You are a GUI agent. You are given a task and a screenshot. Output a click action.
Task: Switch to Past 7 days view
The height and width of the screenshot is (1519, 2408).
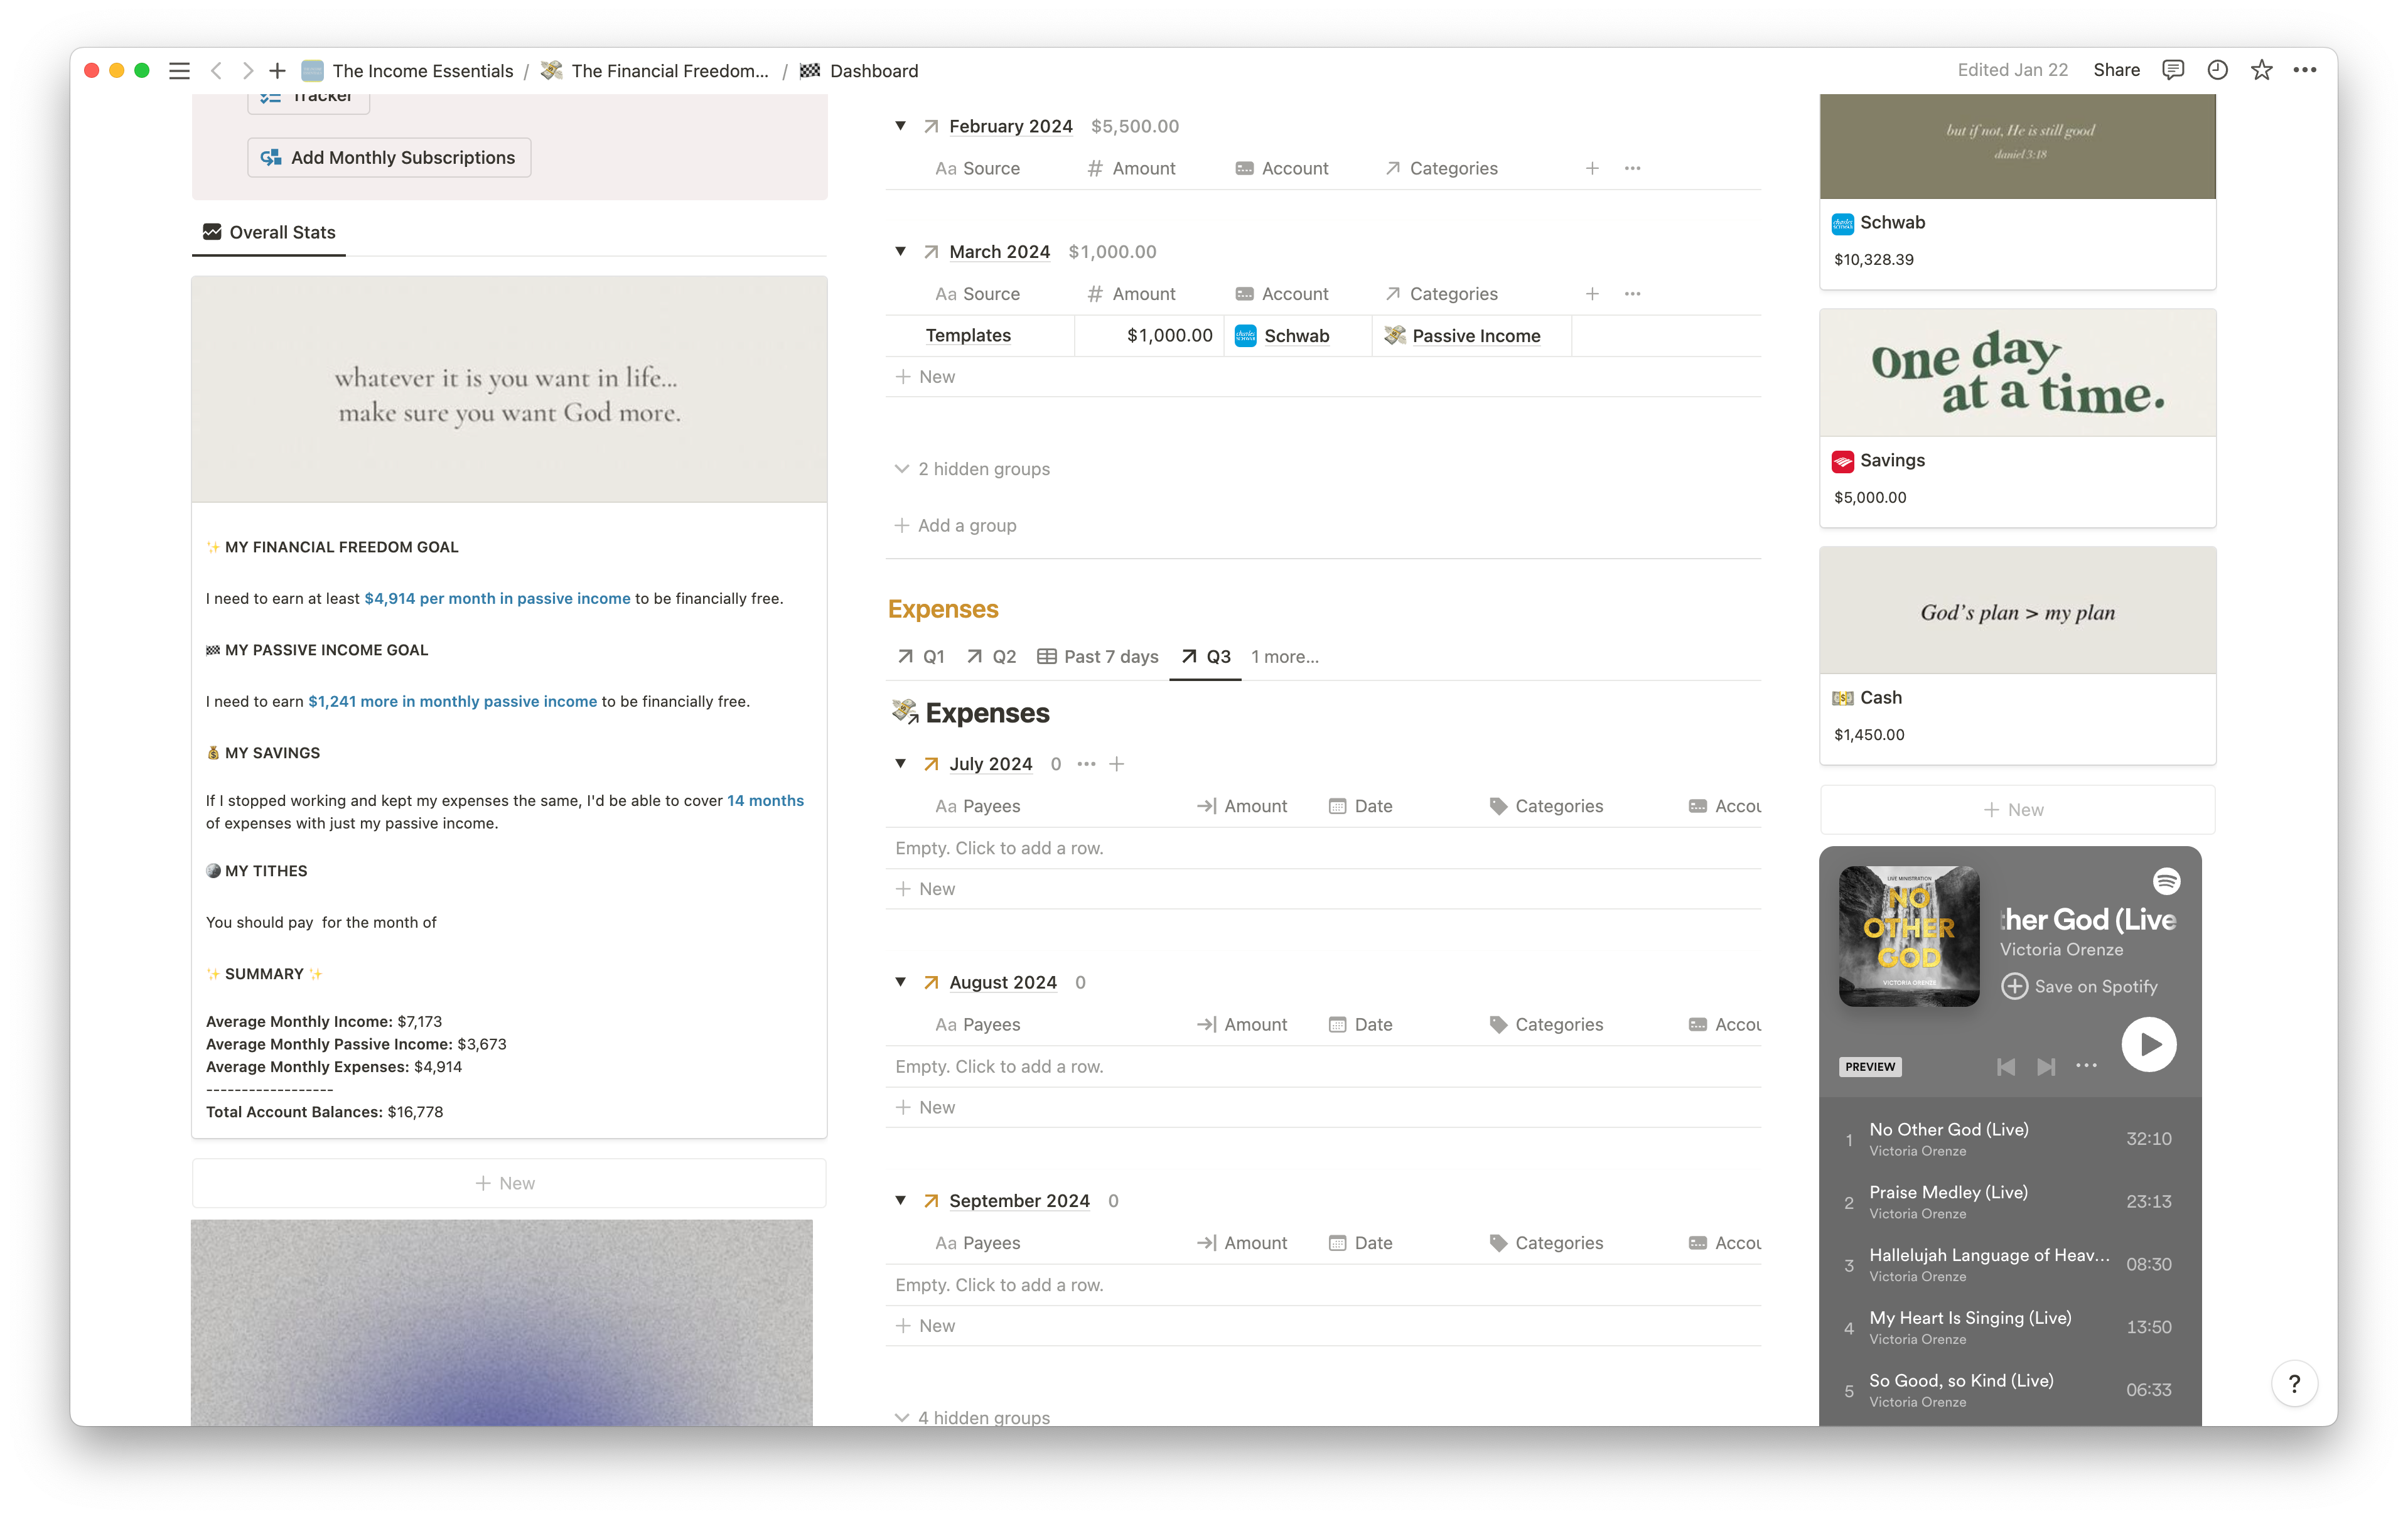point(1097,657)
